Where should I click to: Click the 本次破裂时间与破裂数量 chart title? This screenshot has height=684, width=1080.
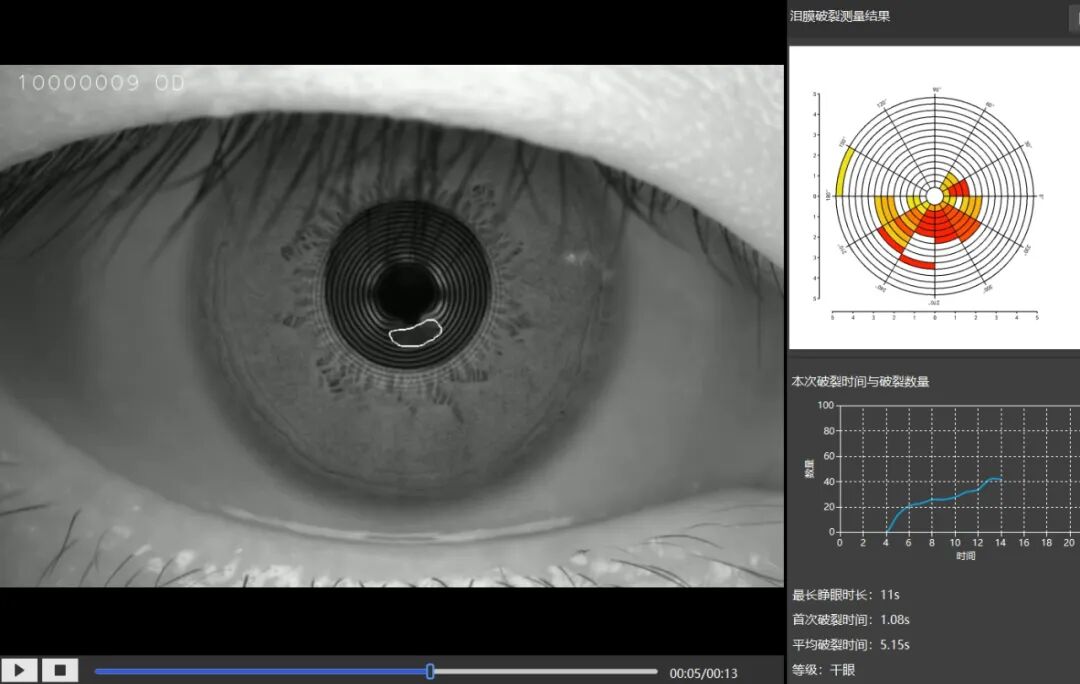click(860, 381)
